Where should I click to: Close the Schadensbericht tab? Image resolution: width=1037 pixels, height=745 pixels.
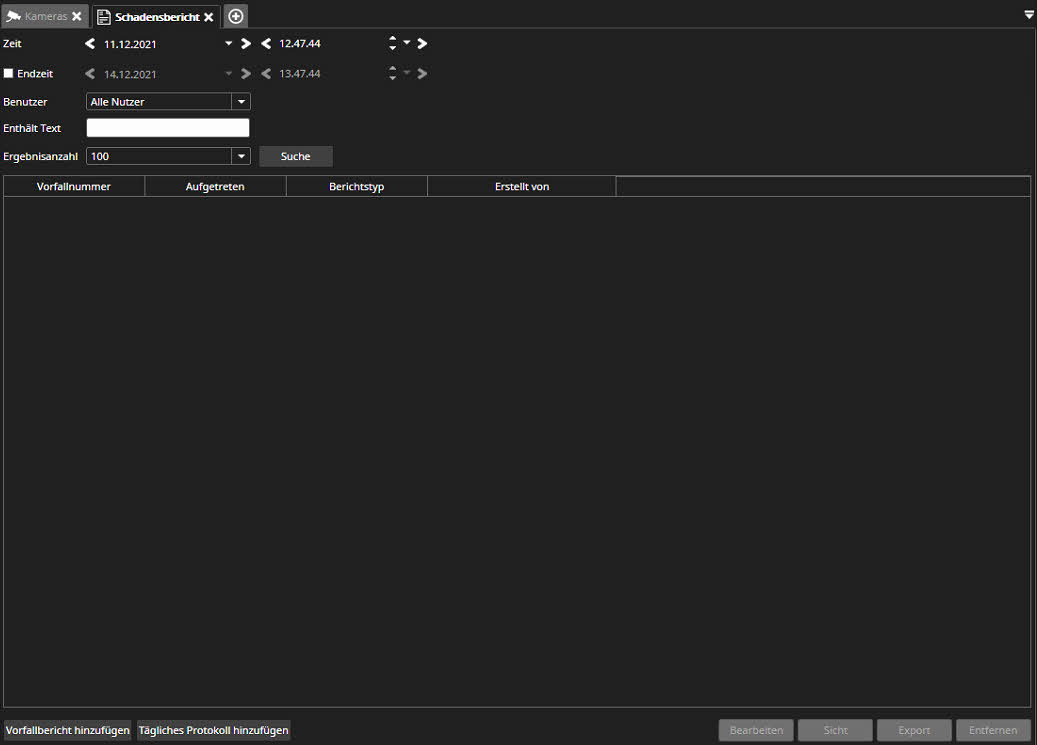tap(208, 17)
